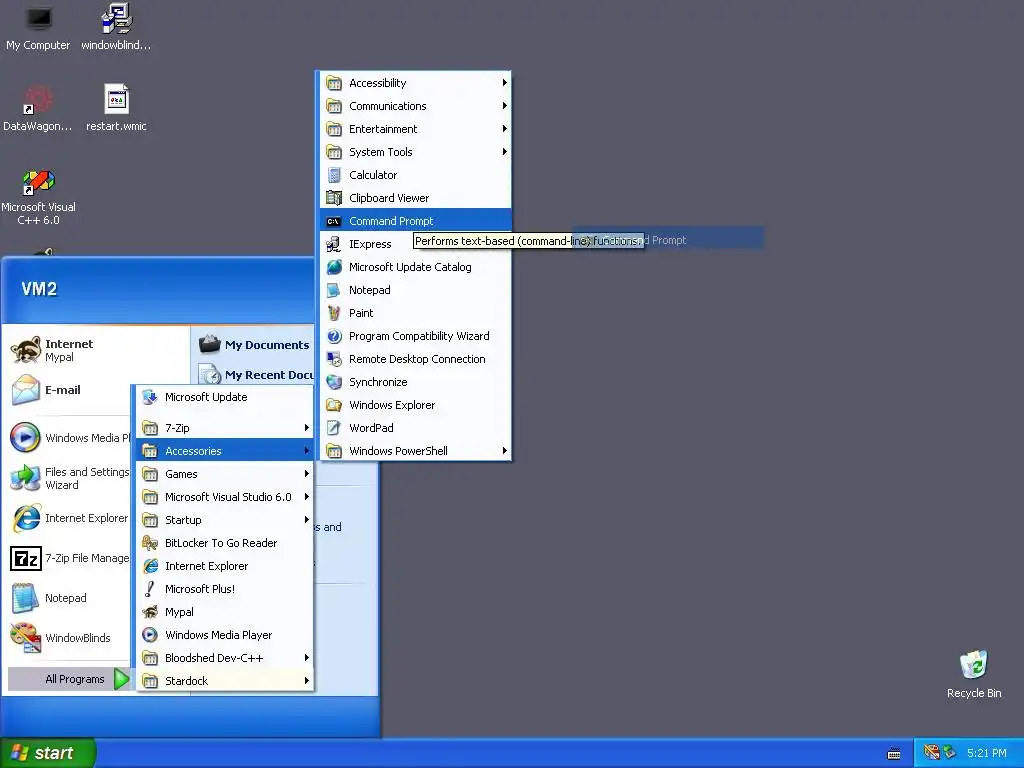Click the Clipboard Viewer icon
The image size is (1024, 768).
[334, 198]
